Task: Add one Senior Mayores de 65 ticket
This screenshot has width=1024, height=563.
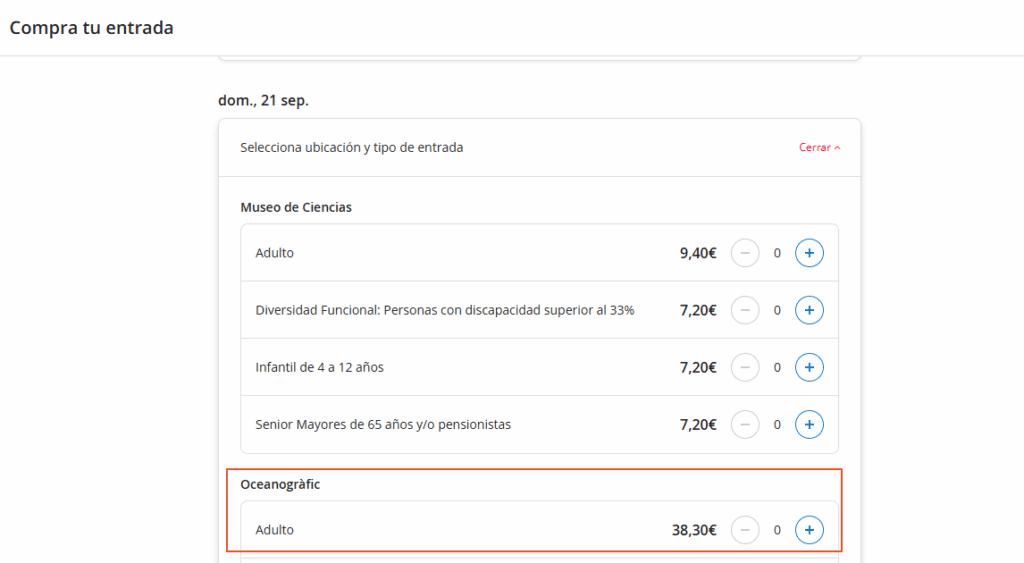Action: click(809, 424)
